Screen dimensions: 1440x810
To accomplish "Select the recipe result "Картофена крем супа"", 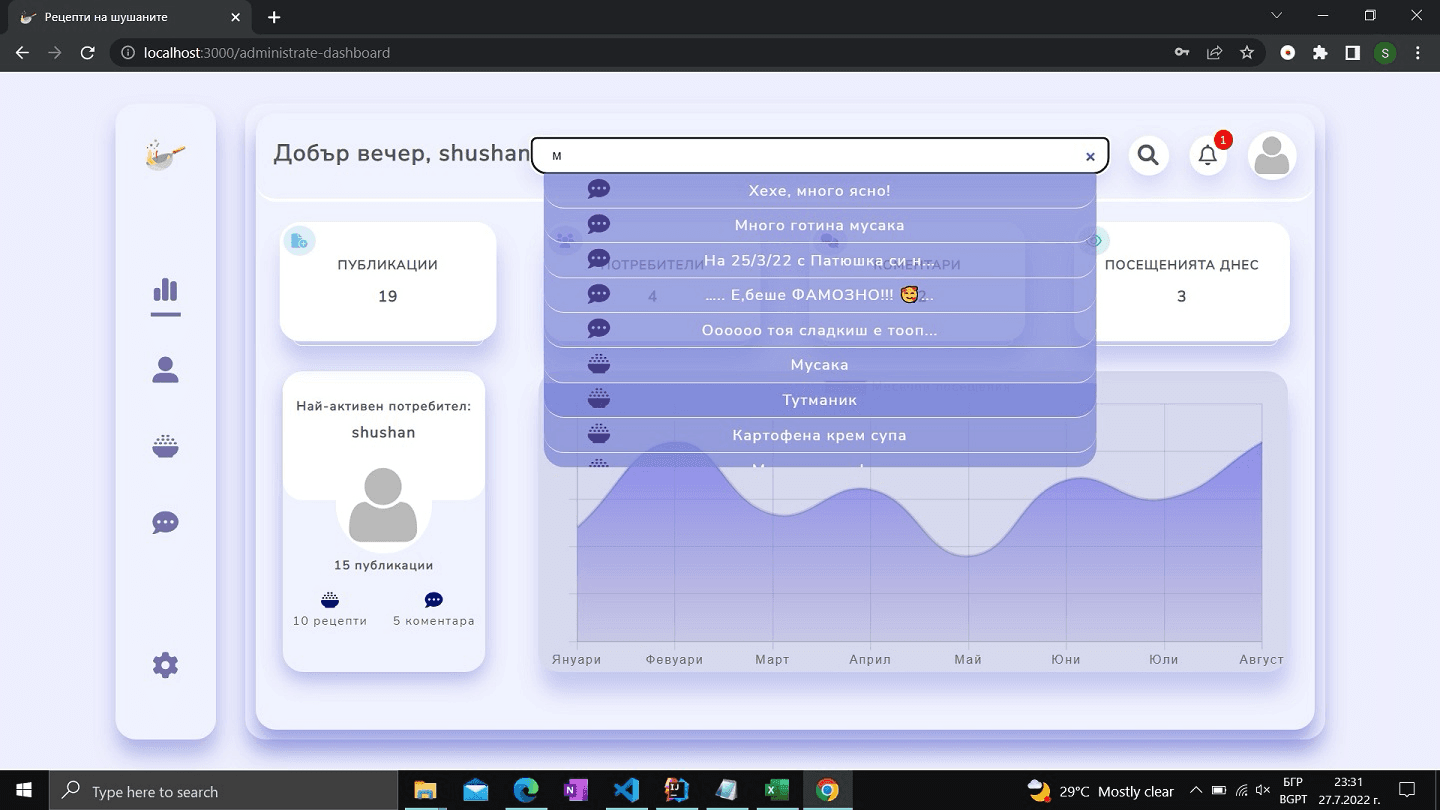I will [820, 435].
